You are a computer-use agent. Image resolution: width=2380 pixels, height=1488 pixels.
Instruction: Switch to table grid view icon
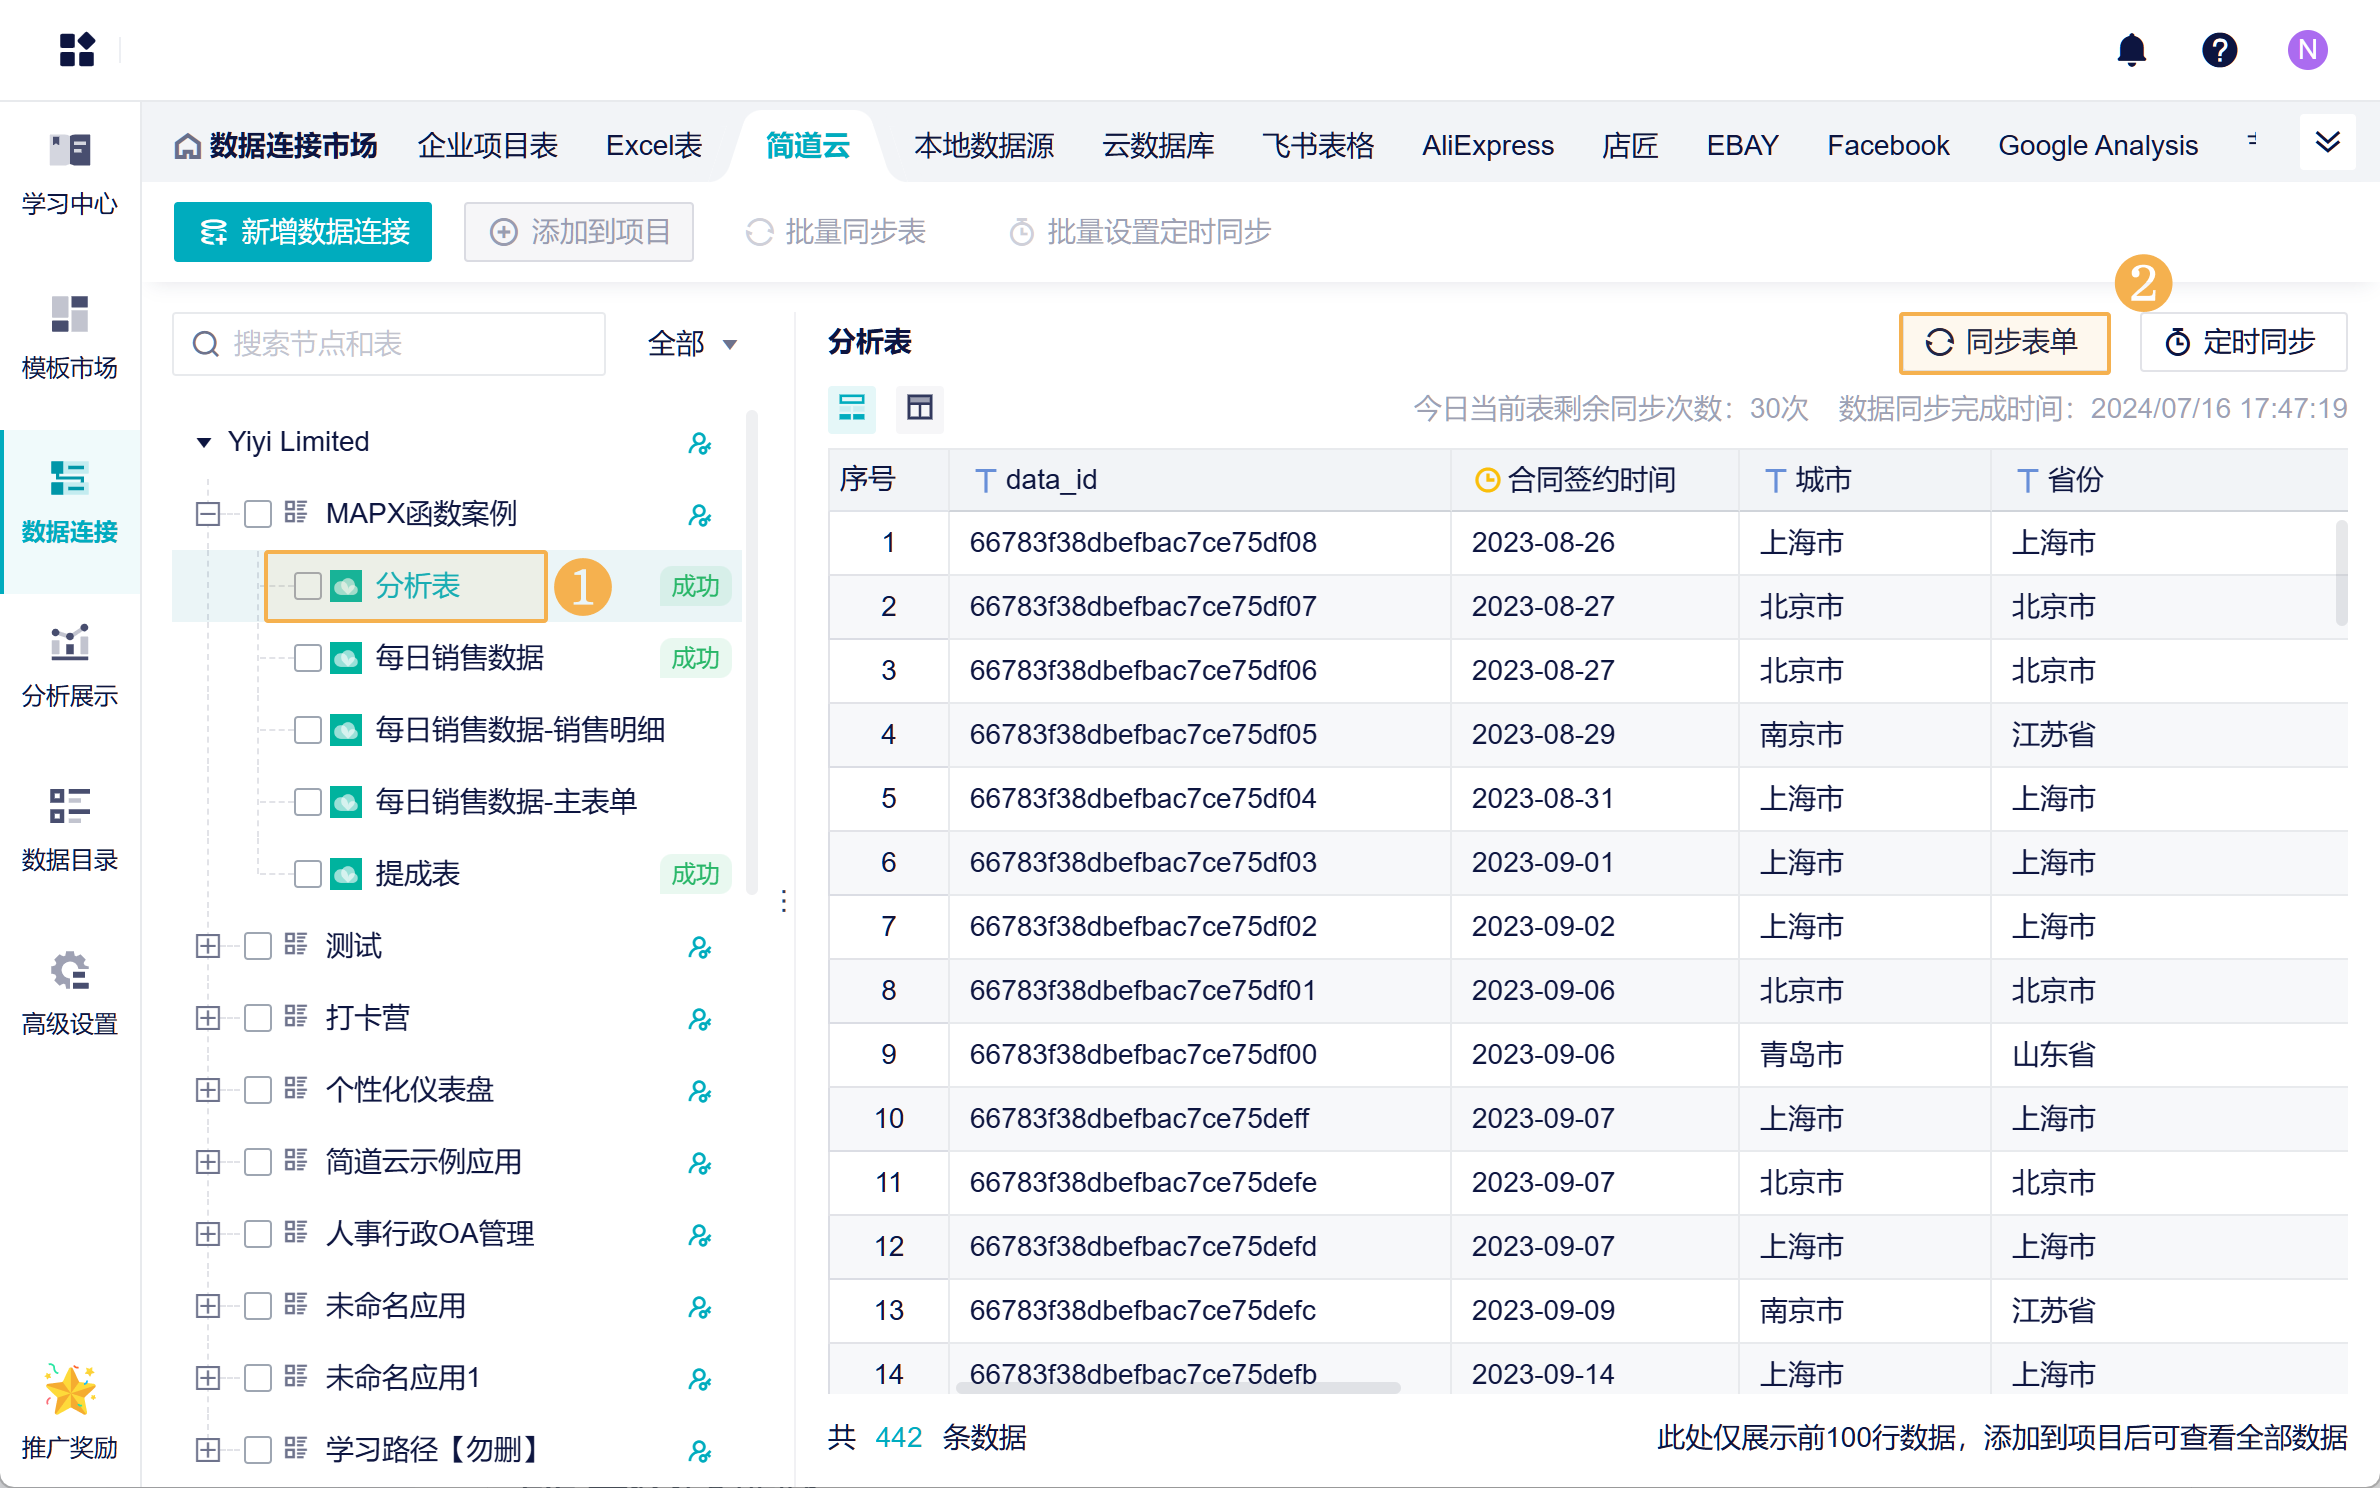click(919, 407)
